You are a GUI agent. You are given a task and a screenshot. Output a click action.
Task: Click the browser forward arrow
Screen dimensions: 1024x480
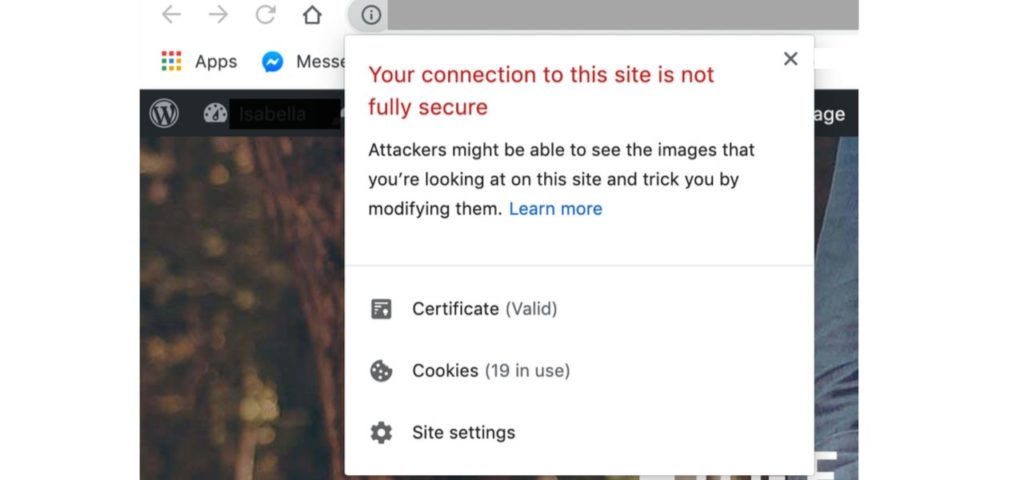[218, 14]
